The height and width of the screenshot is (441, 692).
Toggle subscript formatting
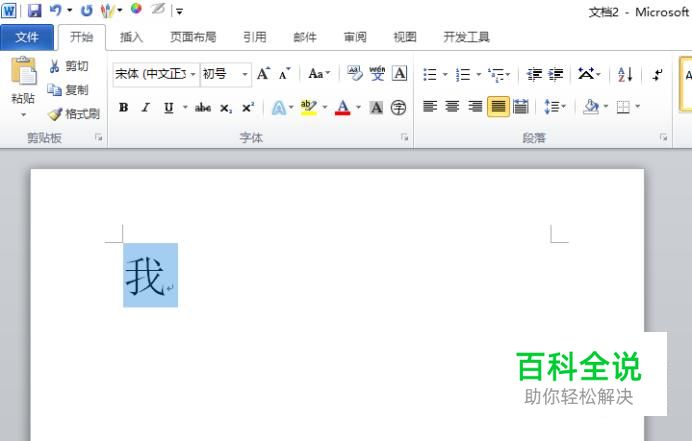226,108
